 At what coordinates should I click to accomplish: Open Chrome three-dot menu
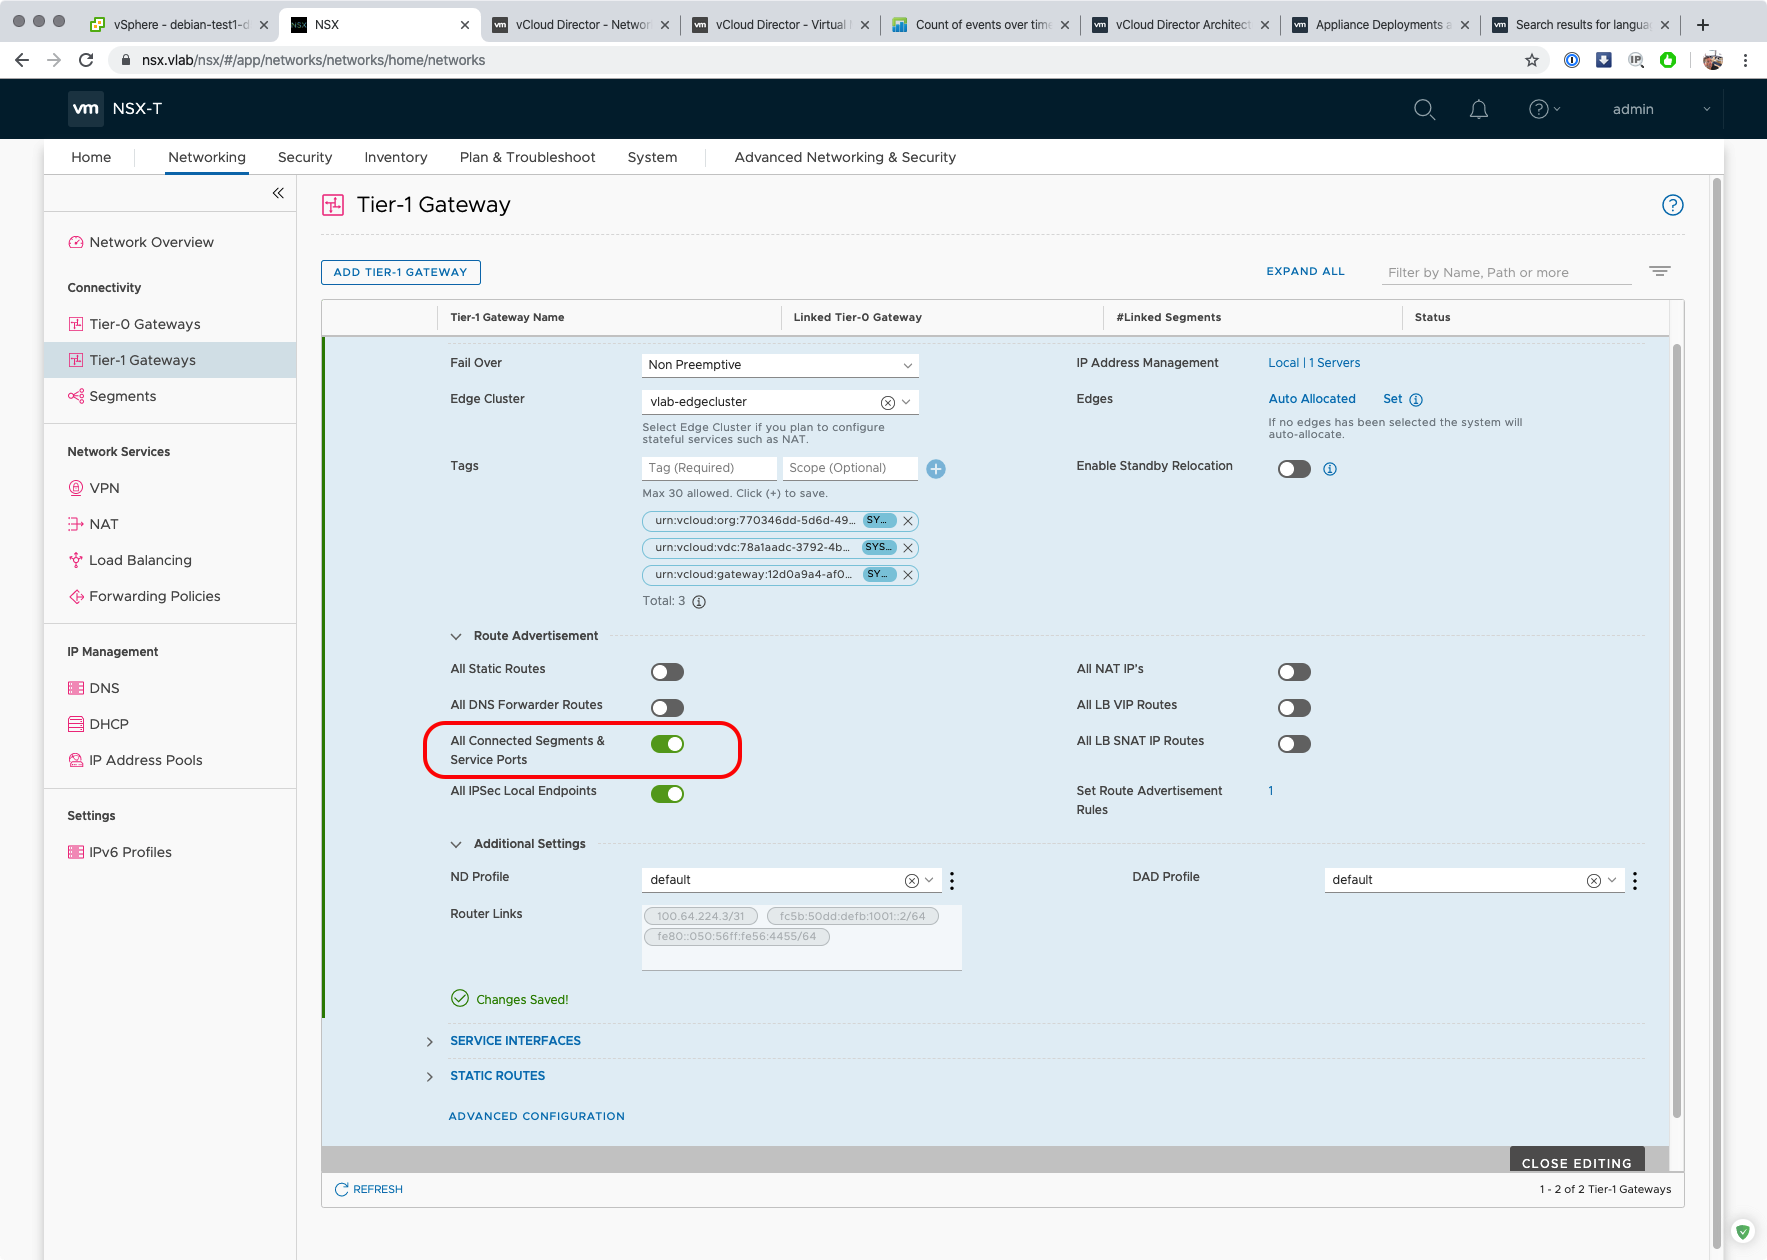(x=1745, y=60)
